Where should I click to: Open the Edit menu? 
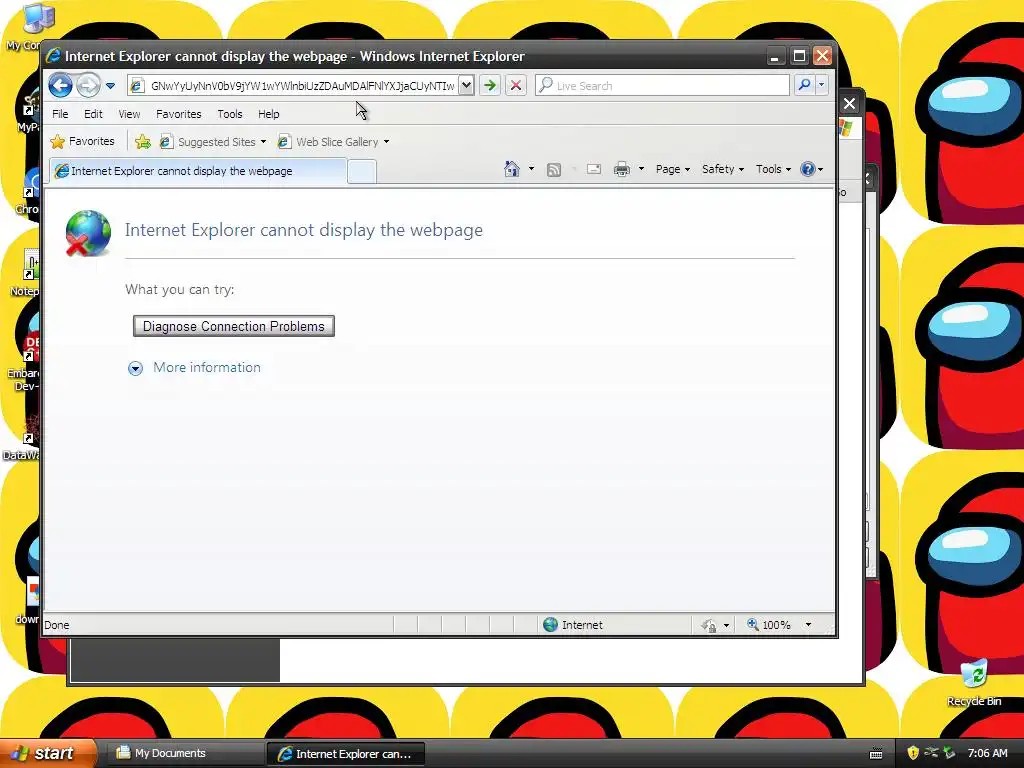(x=93, y=114)
